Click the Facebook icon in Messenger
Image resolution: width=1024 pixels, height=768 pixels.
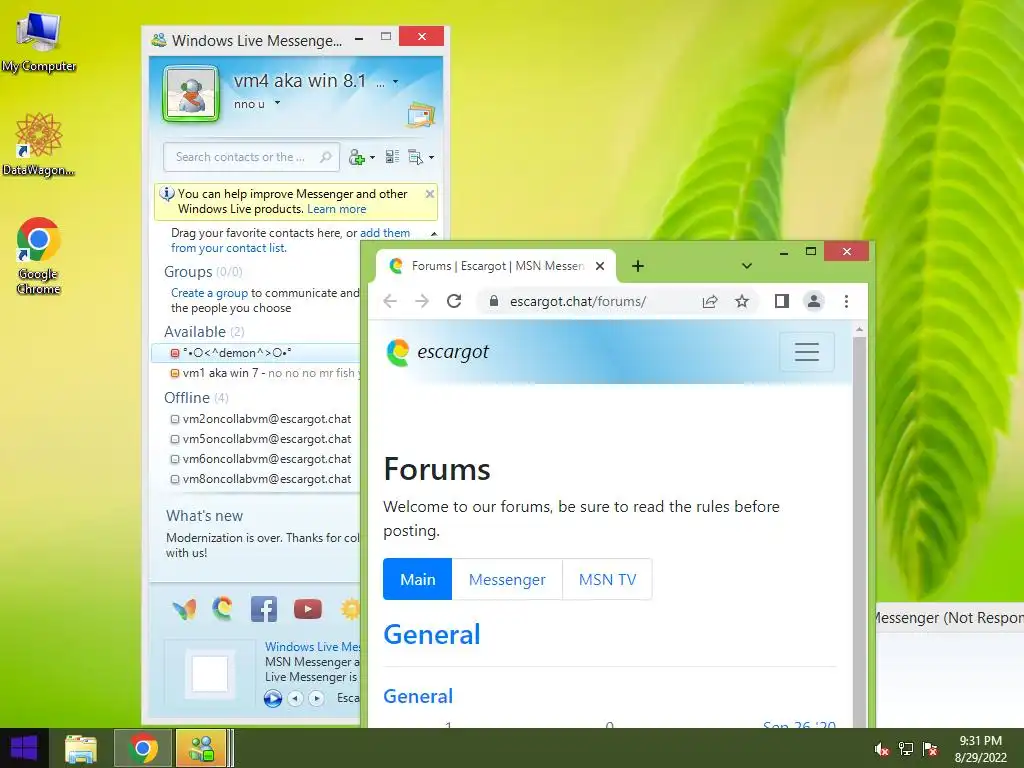click(x=264, y=609)
